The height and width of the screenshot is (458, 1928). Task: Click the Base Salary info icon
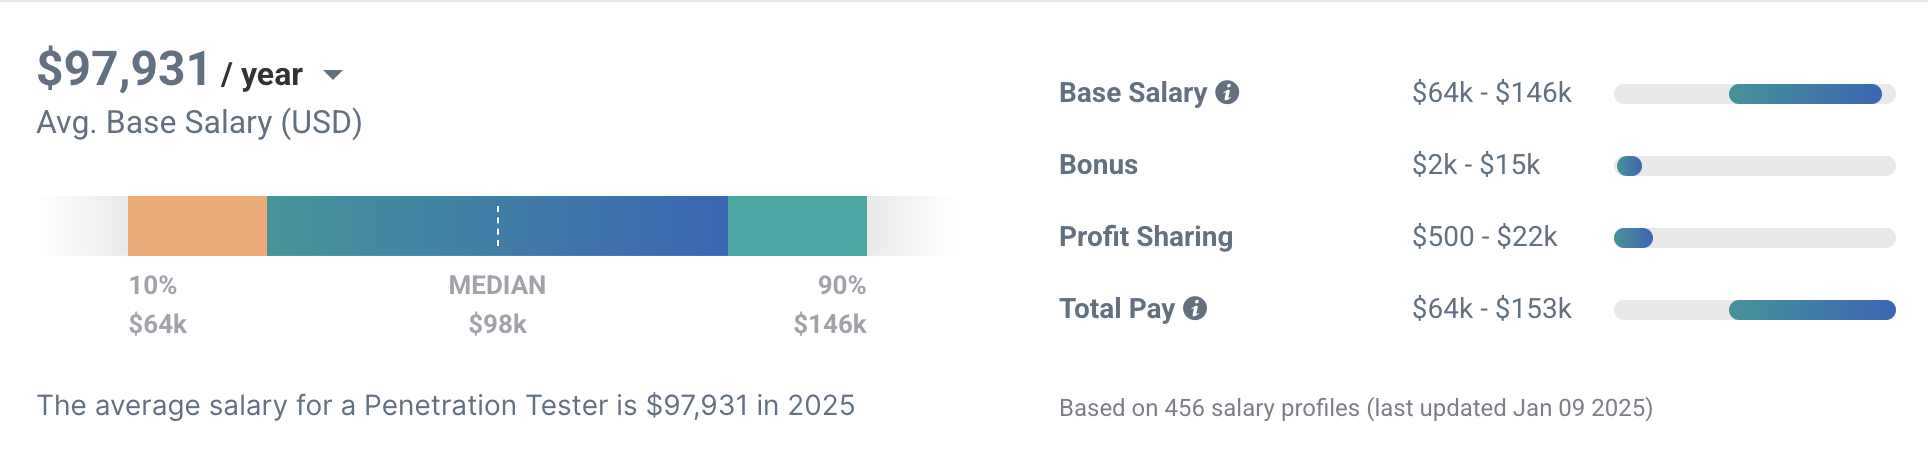click(x=1227, y=93)
